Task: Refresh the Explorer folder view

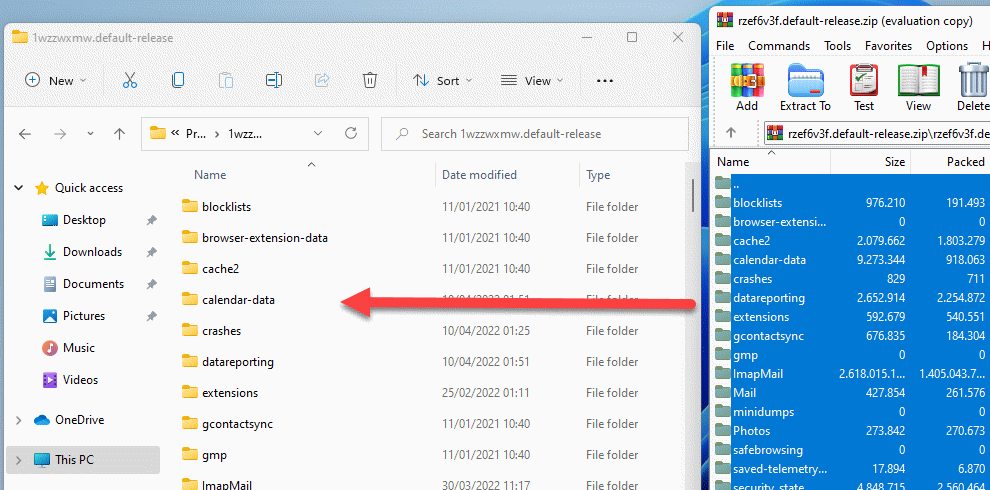Action: coord(351,134)
